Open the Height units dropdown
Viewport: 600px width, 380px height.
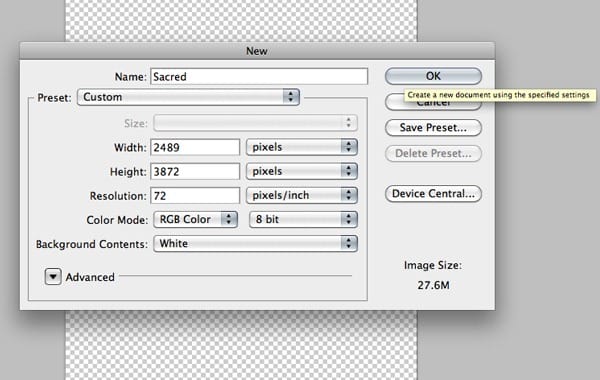[x=302, y=171]
